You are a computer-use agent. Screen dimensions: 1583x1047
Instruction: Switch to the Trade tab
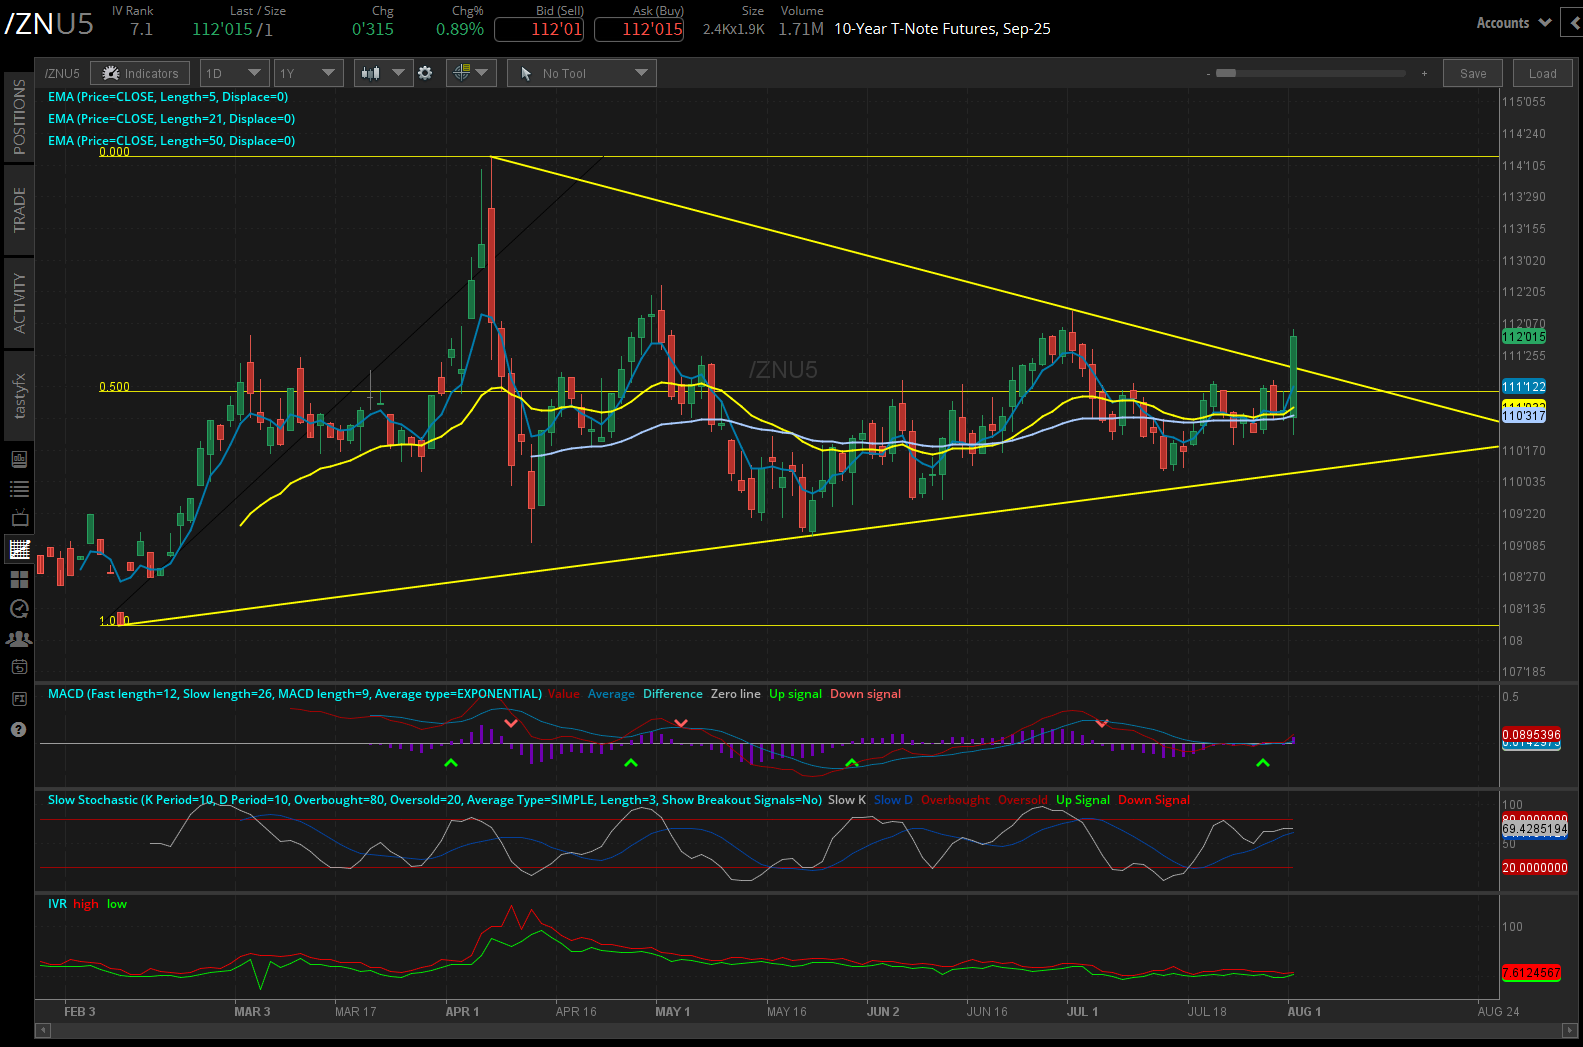[19, 210]
